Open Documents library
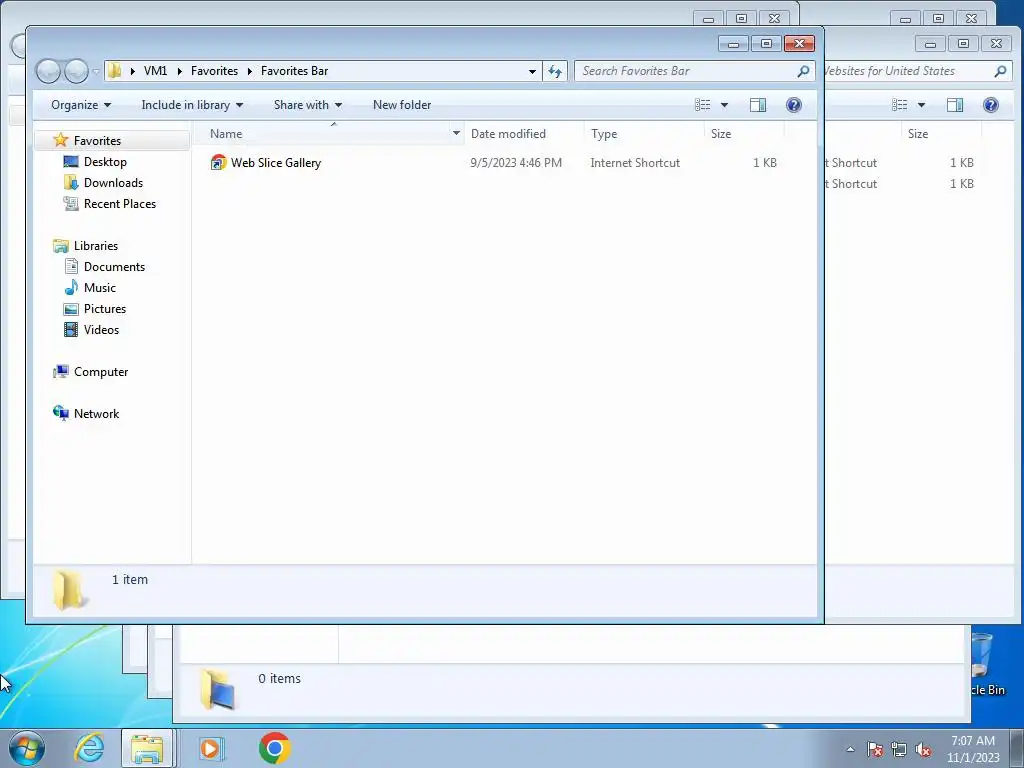 (114, 266)
